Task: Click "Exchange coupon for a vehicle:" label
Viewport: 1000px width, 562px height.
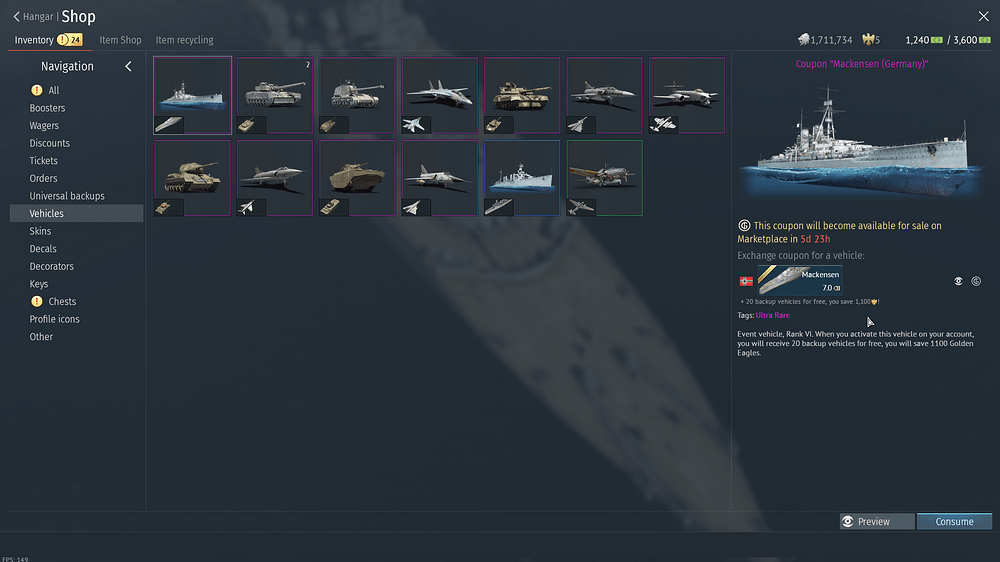Action: click(800, 255)
